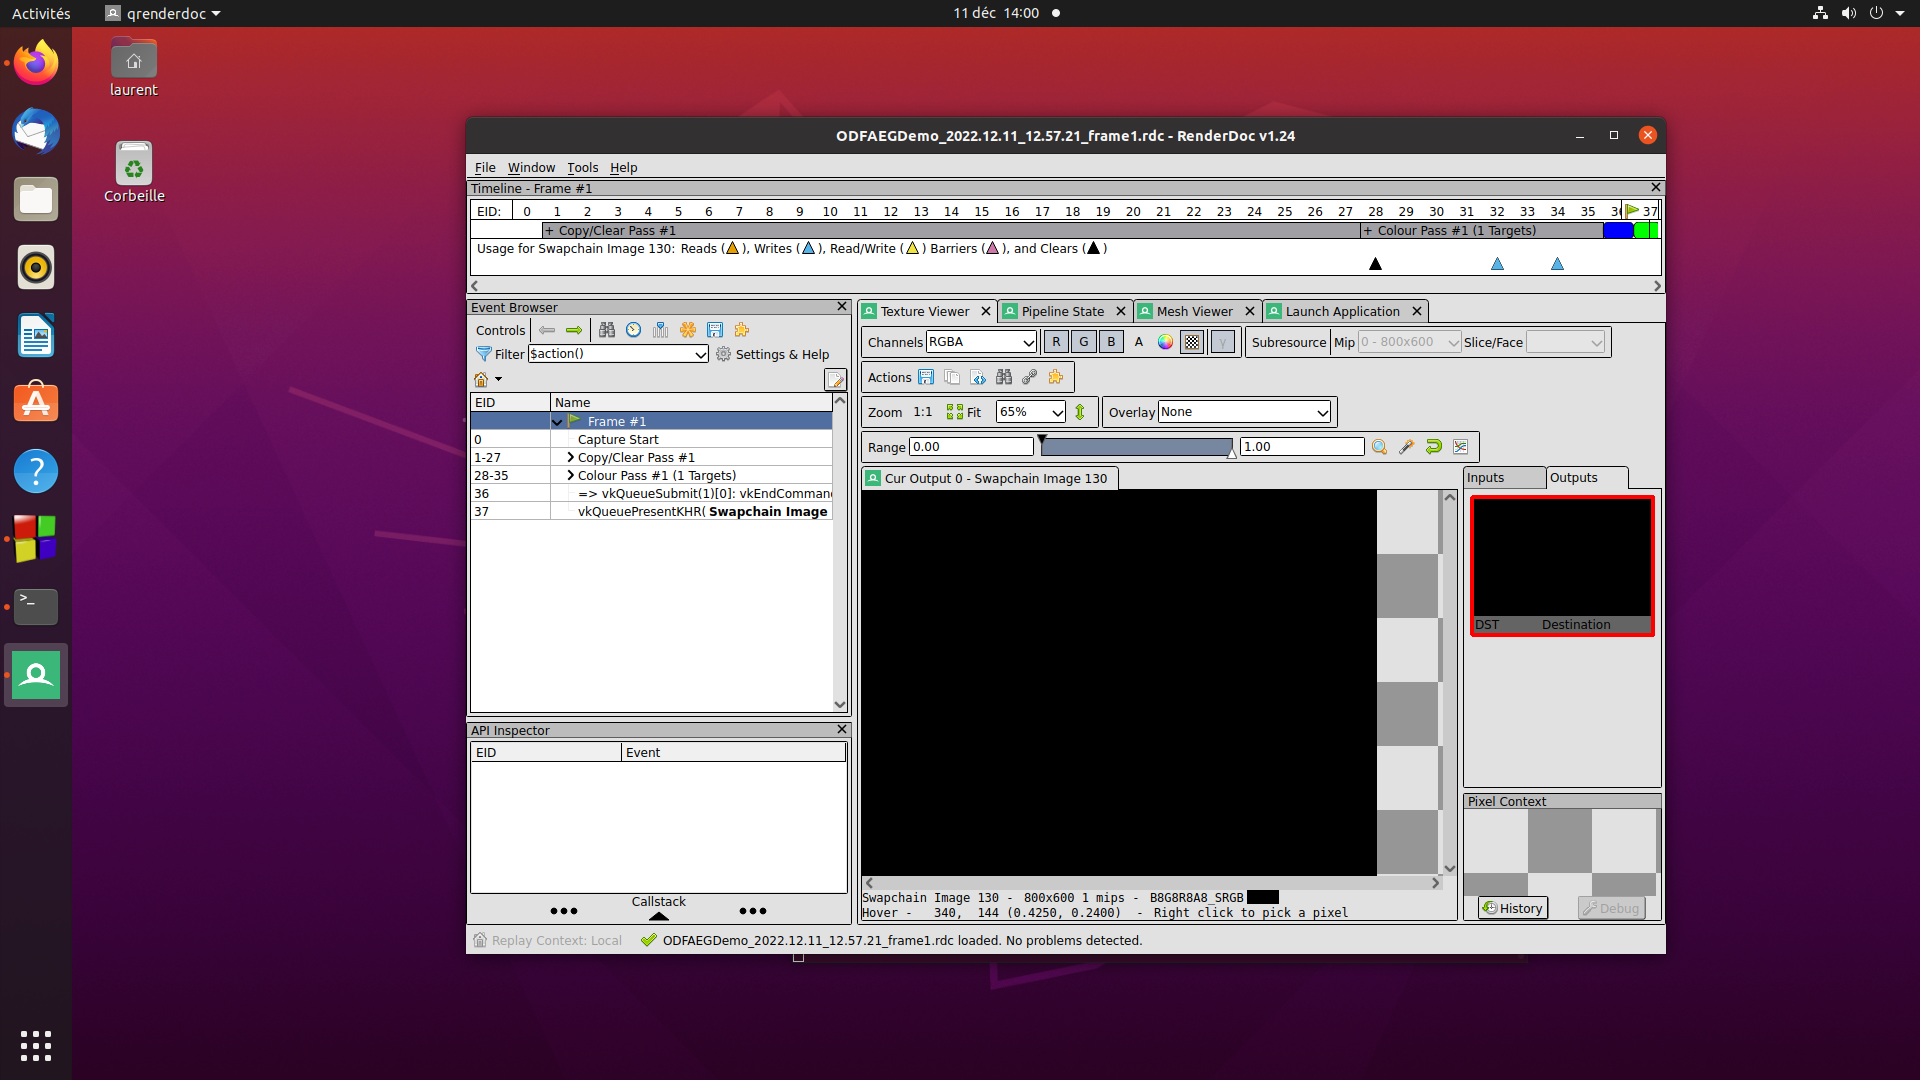Toggle the histogram icon in Range bar
The height and width of the screenshot is (1080, 1920).
pos(1461,447)
